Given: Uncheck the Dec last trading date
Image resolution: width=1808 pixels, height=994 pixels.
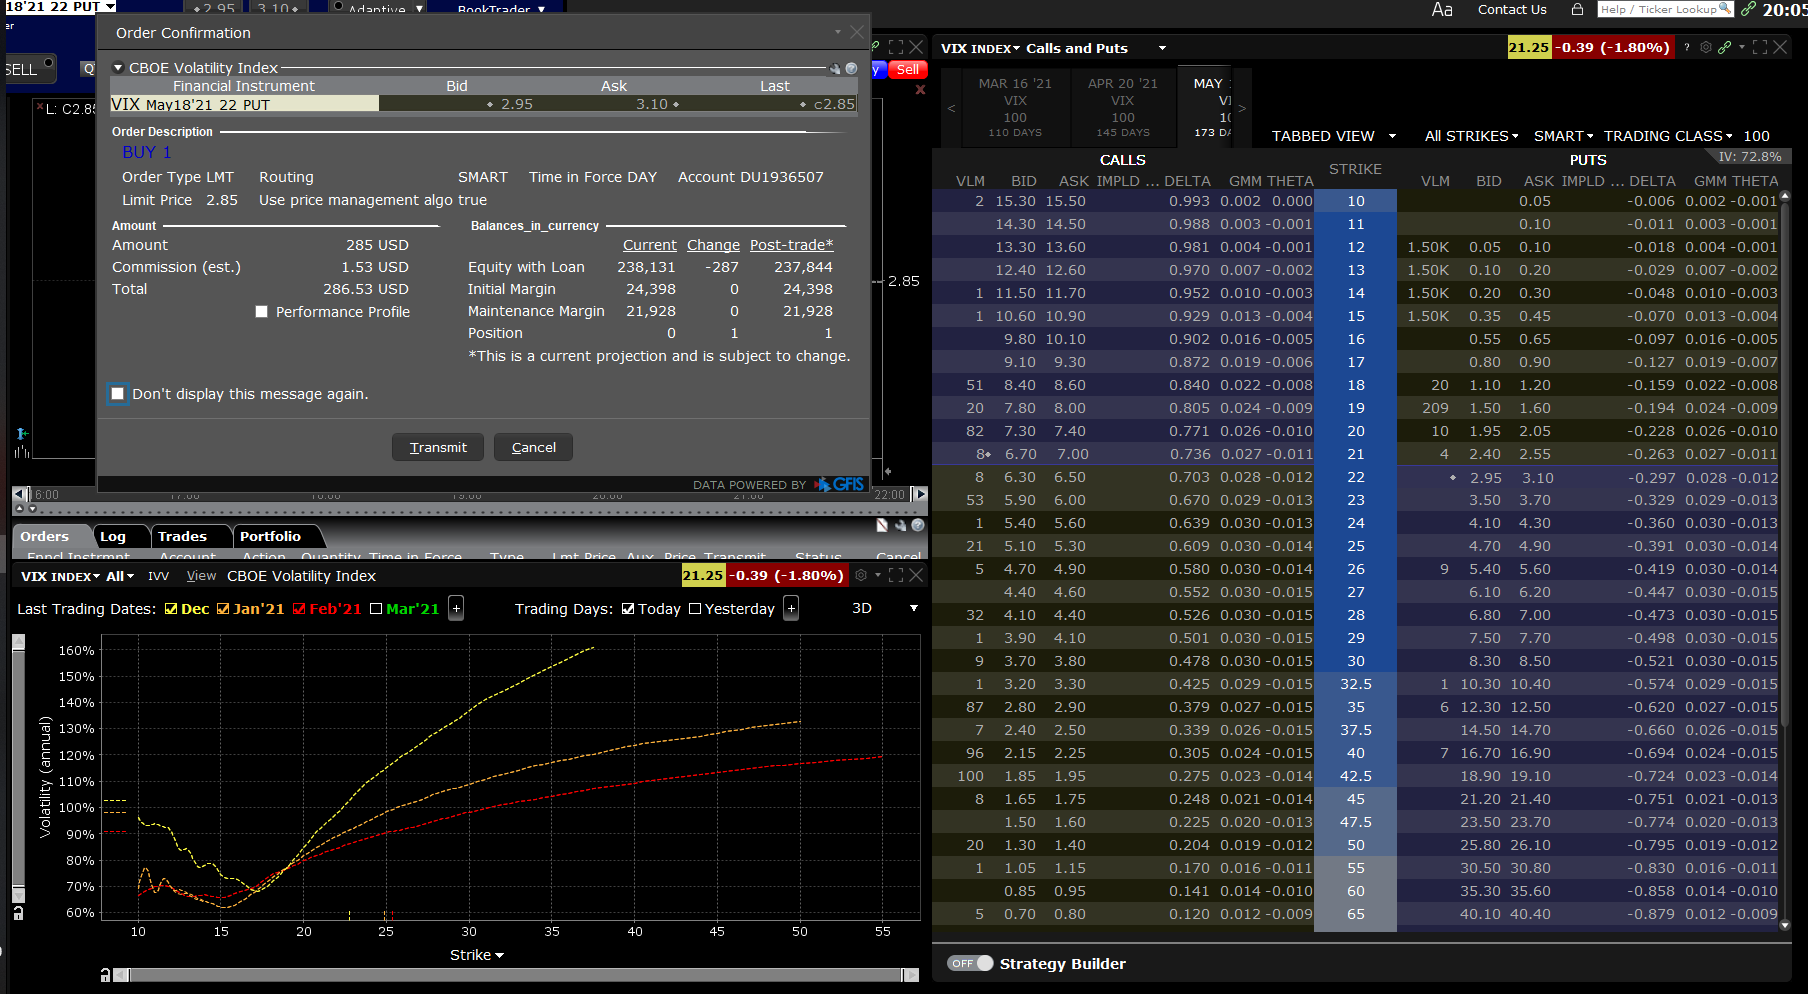Looking at the screenshot, I should click(x=171, y=609).
